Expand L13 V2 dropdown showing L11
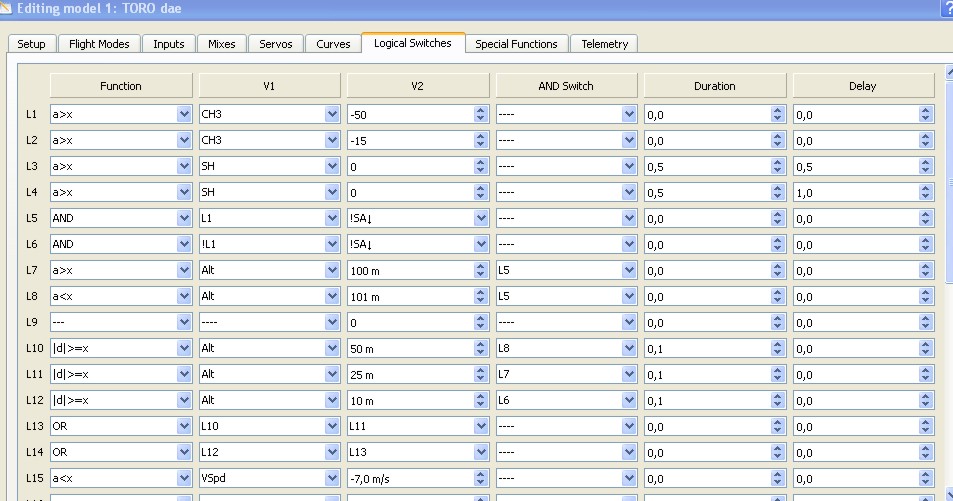The height and width of the screenshot is (501, 953). point(417,426)
